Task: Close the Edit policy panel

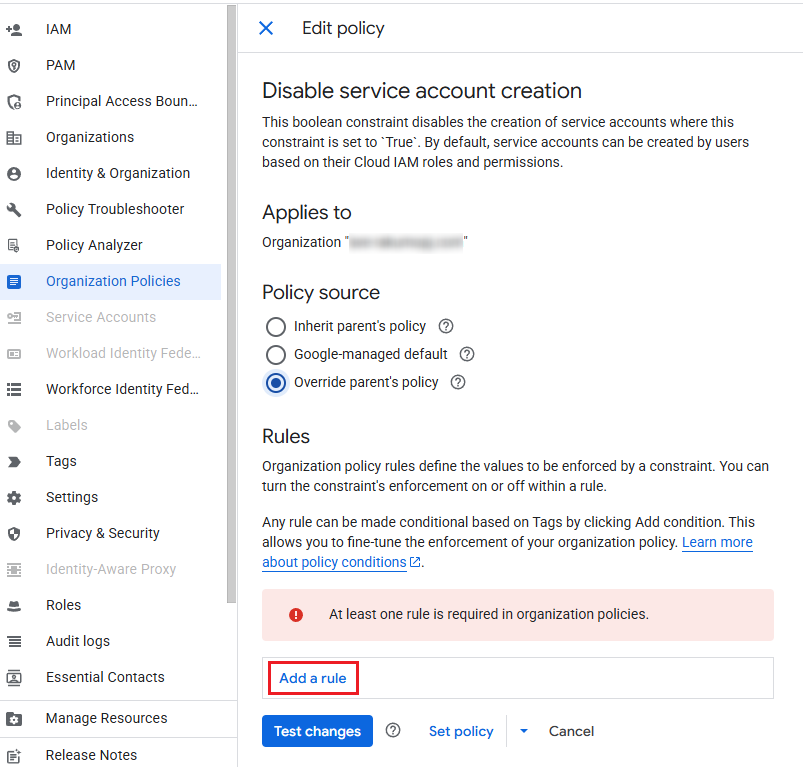Action: pyautogui.click(x=266, y=28)
